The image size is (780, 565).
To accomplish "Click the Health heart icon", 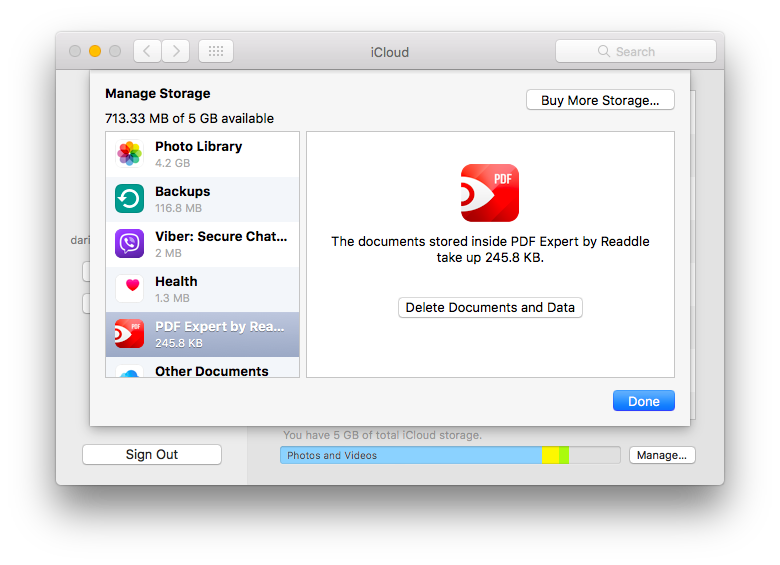I will tap(129, 288).
